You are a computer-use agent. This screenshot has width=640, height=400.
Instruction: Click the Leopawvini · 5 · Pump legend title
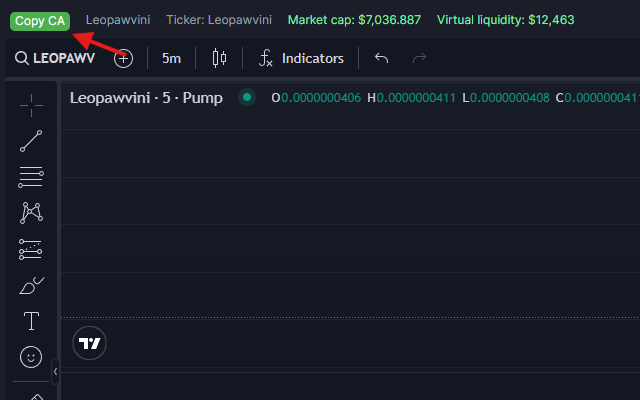click(146, 98)
